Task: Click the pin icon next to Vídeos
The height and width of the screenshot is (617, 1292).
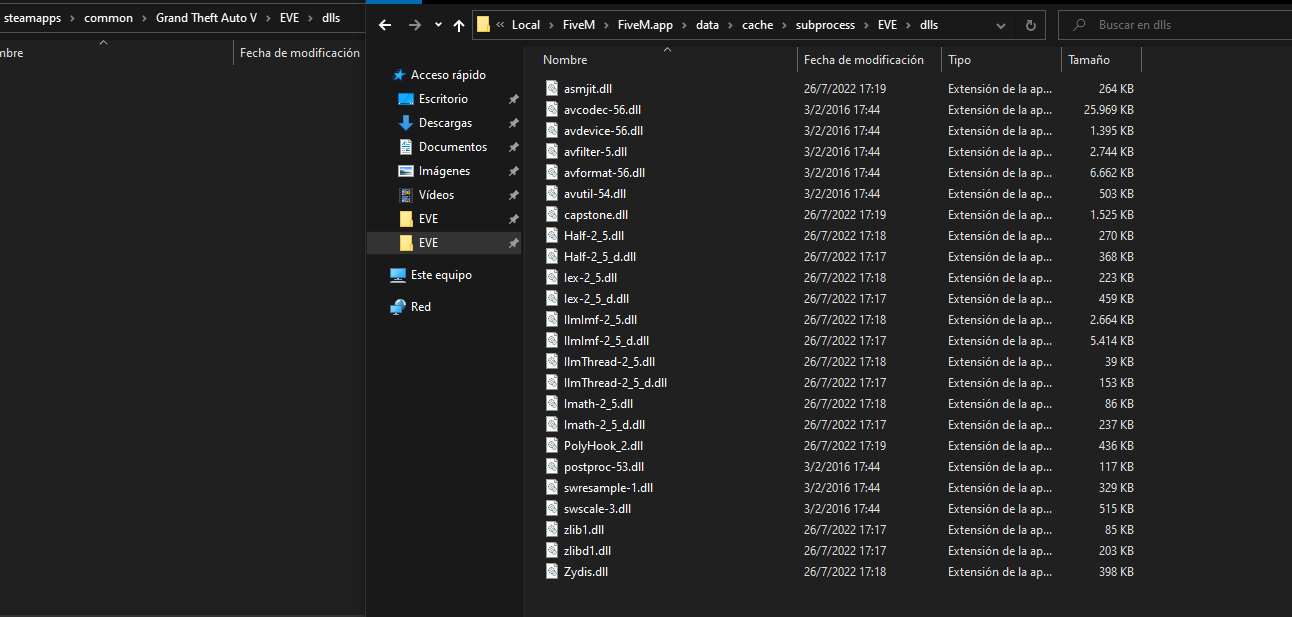Action: click(x=513, y=194)
